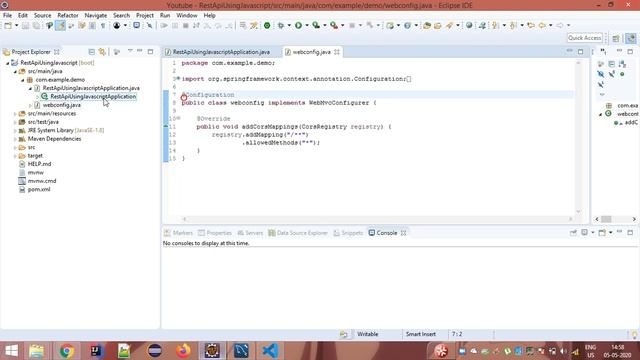Click the Focus on Active Task icon in Project Explorer
This screenshot has height=360, width=640.
coord(117,52)
